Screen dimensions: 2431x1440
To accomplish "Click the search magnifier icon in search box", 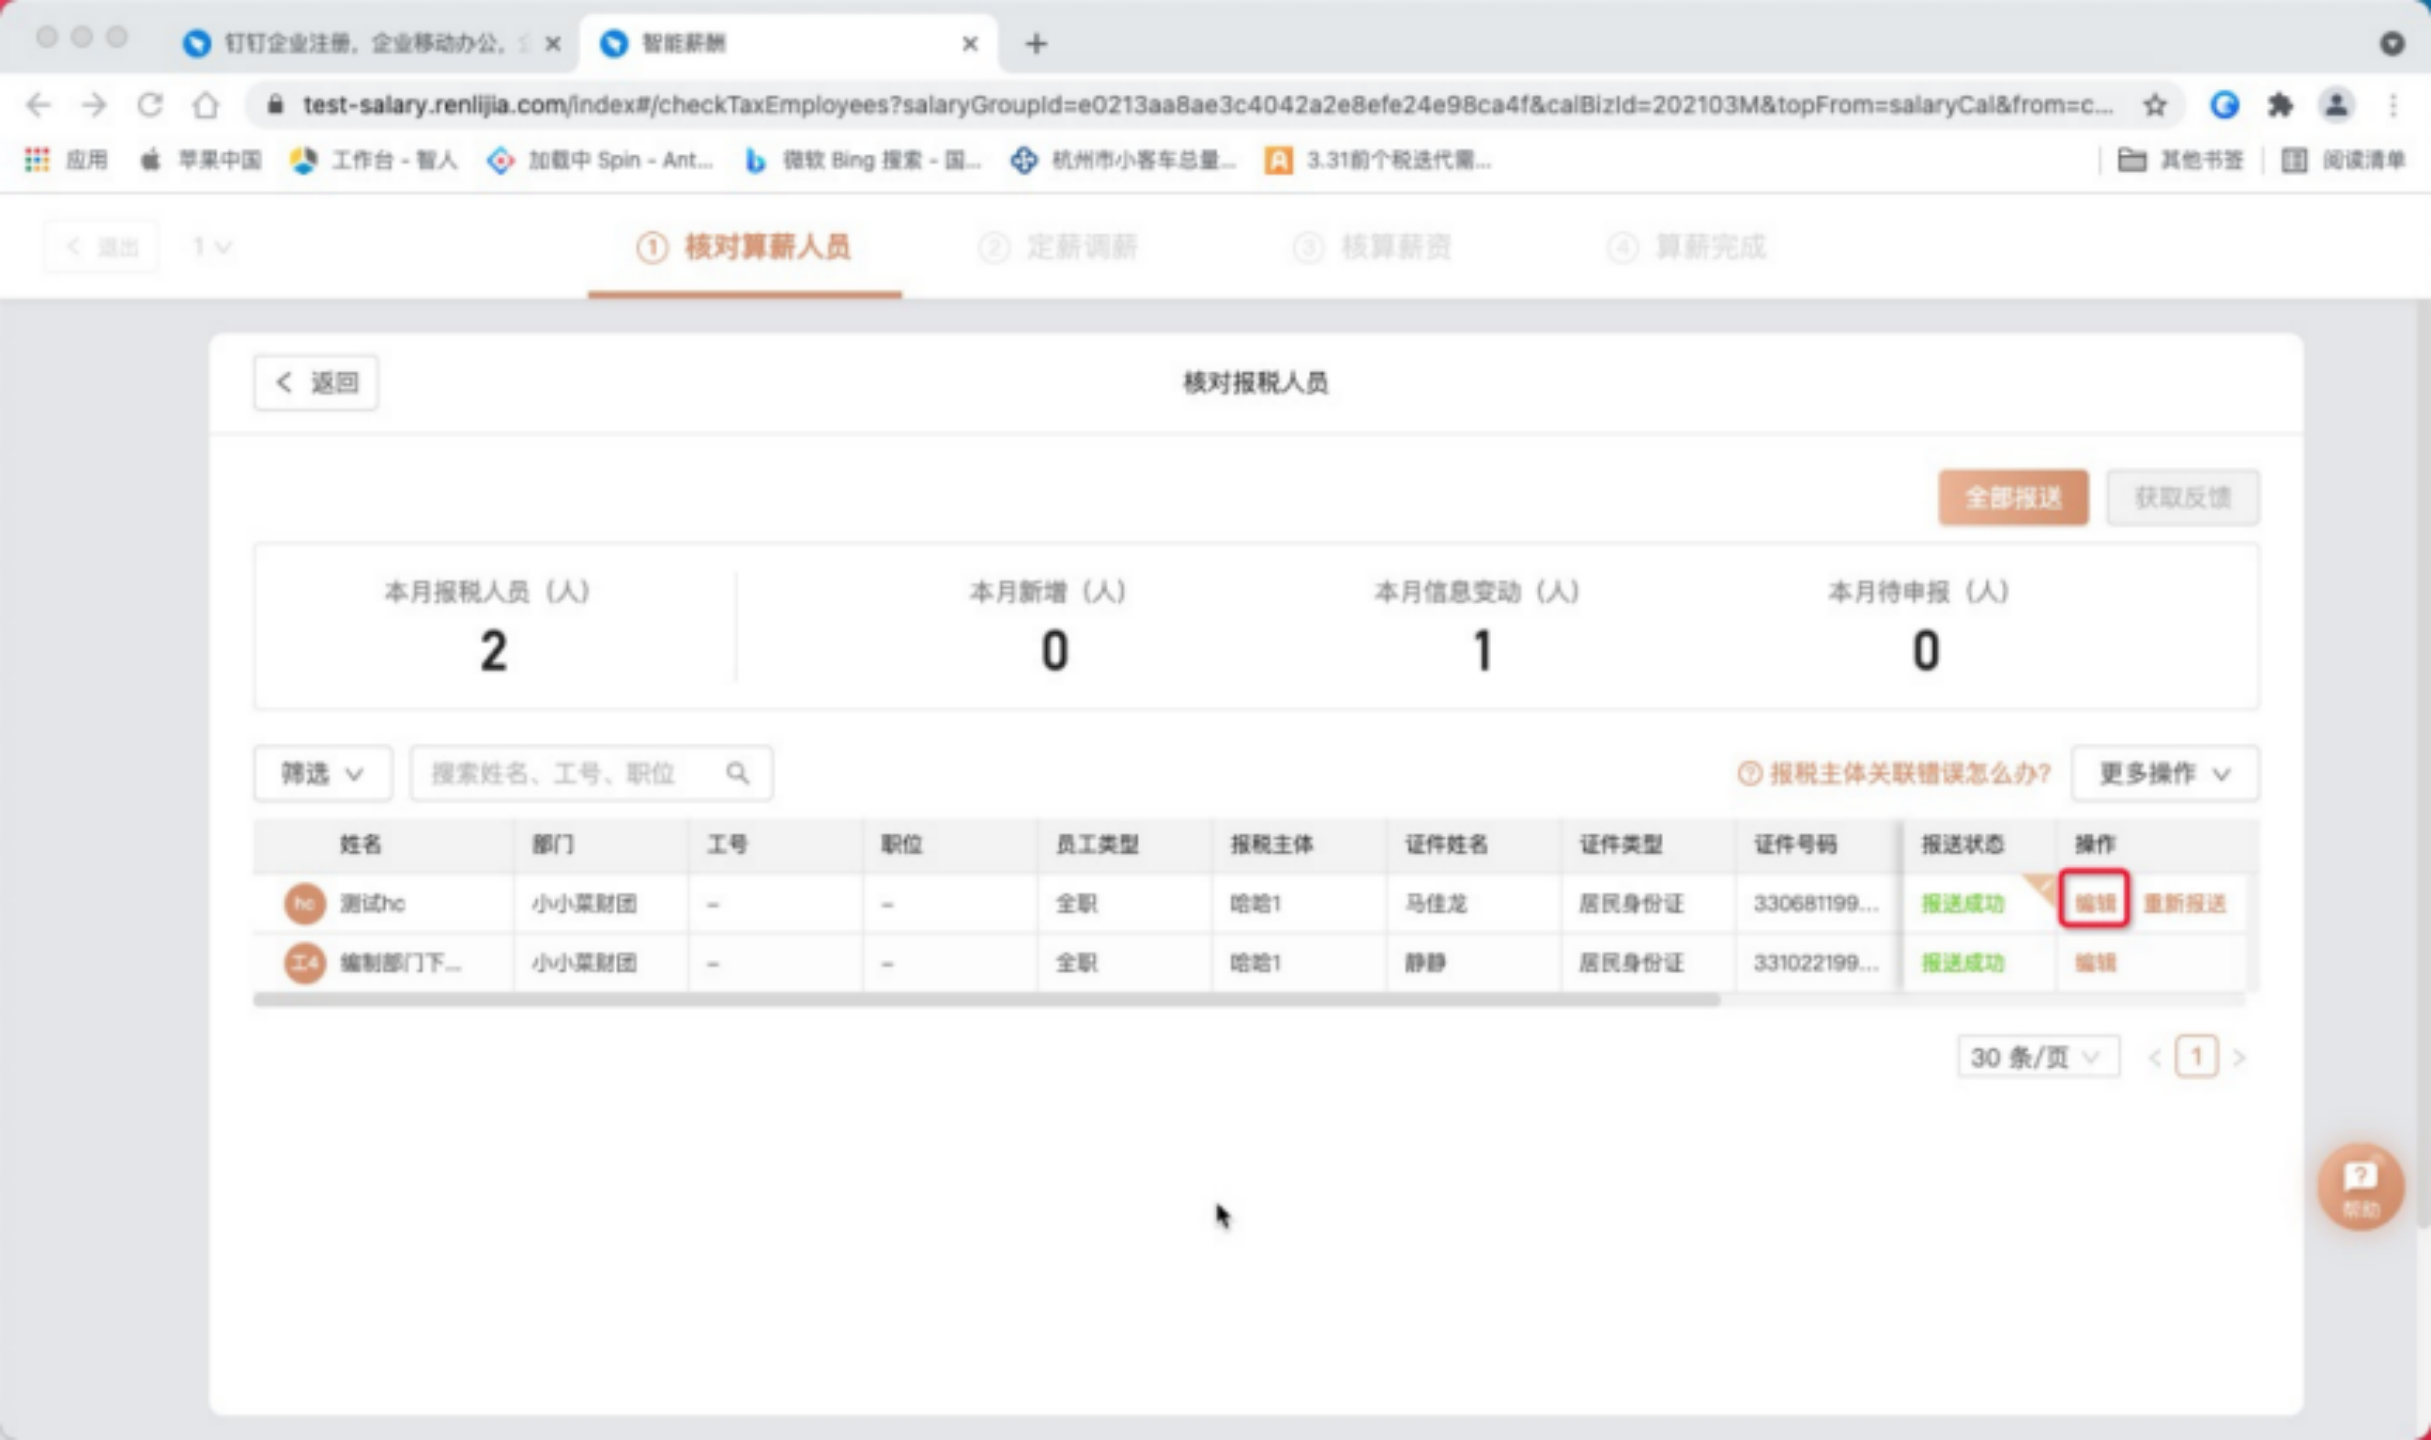I will tap(737, 773).
